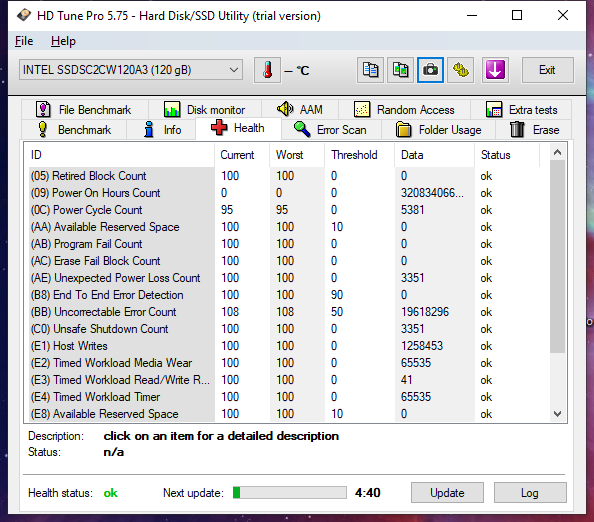Copy screenshot to clipboard toolbar icon
This screenshot has height=522, width=594.
point(400,70)
